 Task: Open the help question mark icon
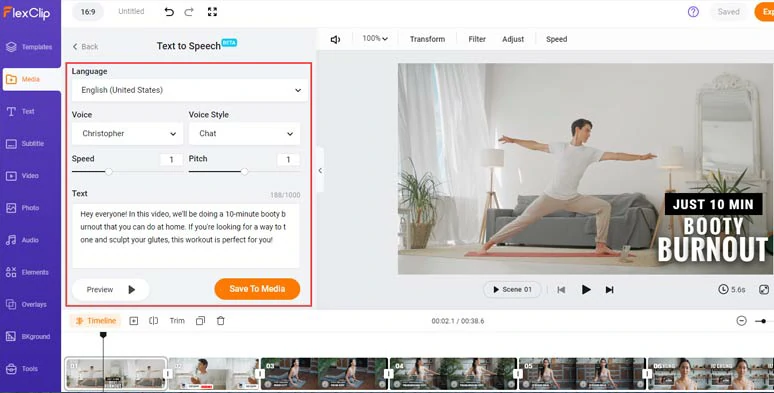pyautogui.click(x=693, y=12)
